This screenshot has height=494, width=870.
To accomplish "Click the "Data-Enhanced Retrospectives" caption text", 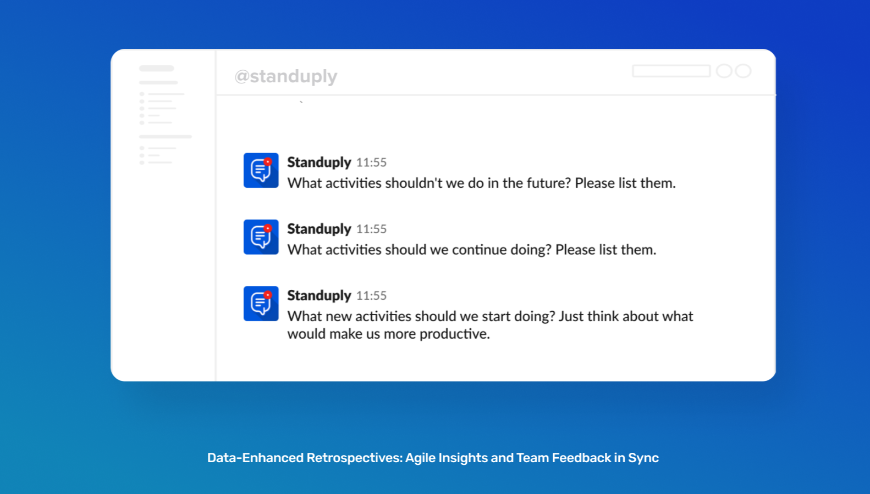I will 433,458.
